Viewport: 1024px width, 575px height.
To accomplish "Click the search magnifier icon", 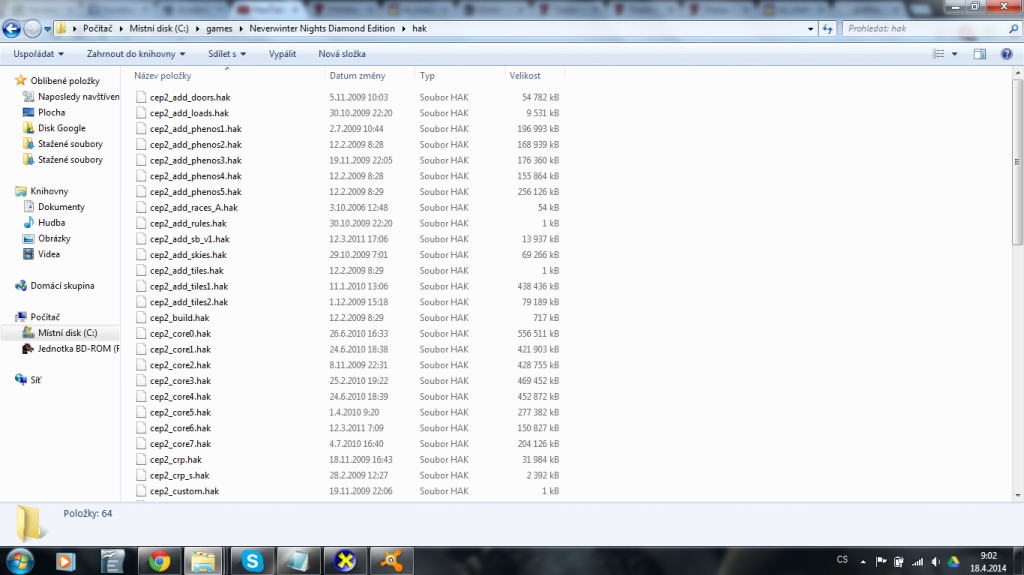I will click(x=1014, y=29).
